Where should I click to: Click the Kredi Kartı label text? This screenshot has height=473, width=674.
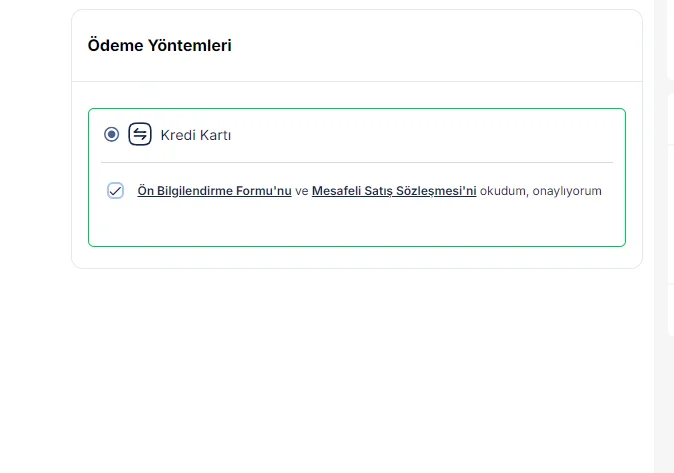click(x=196, y=135)
